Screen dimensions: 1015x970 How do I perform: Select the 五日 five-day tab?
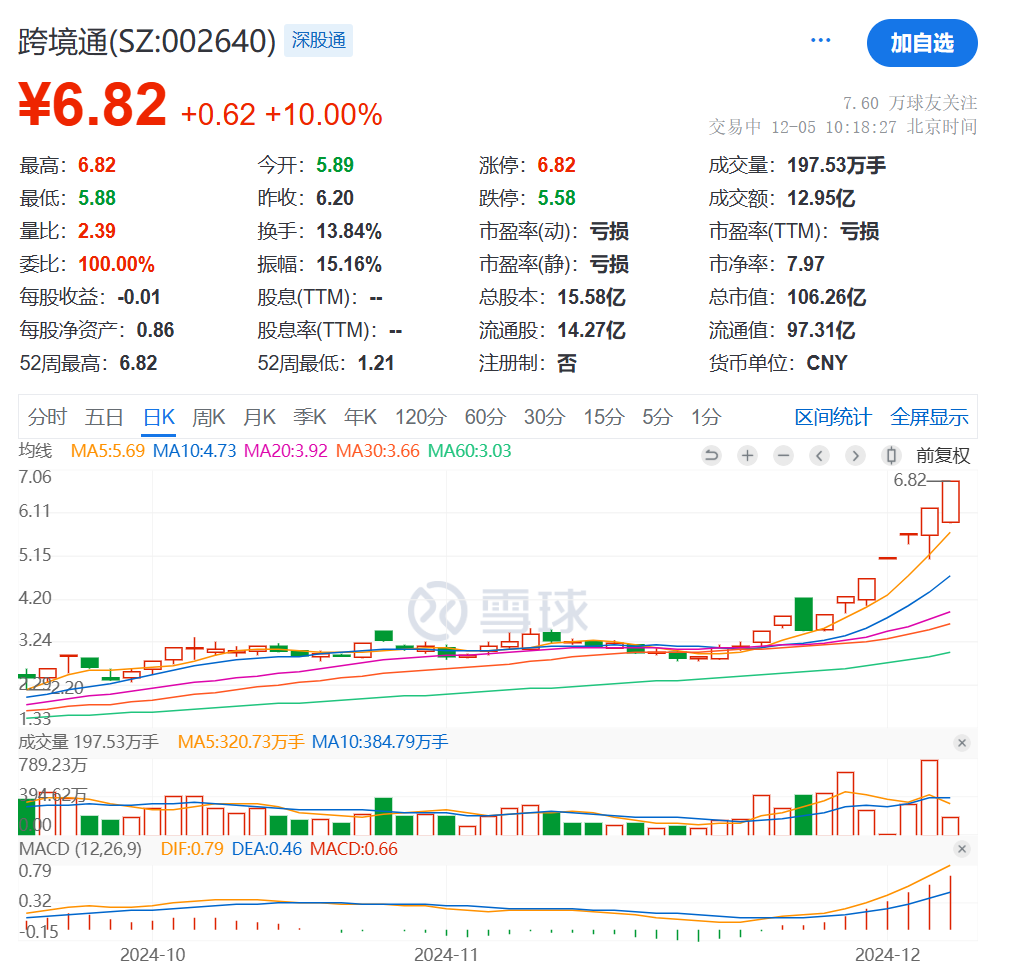click(104, 417)
